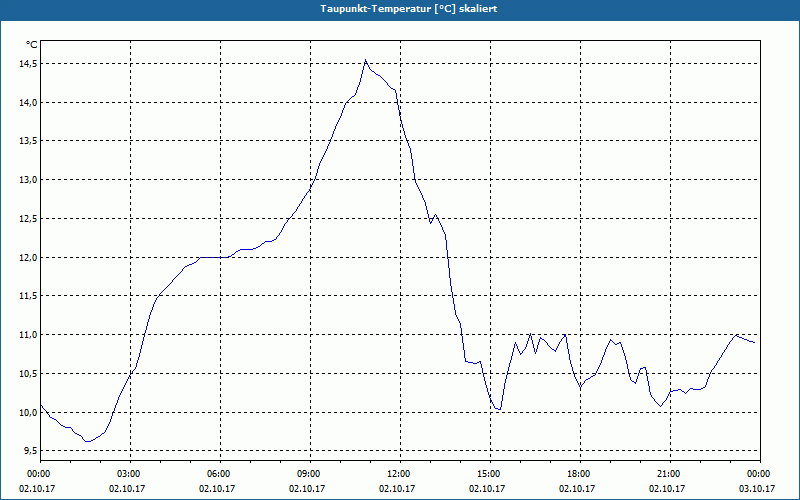The height and width of the screenshot is (500, 800).
Task: Select the 14,0 y-axis tick label
Action: tap(29, 103)
